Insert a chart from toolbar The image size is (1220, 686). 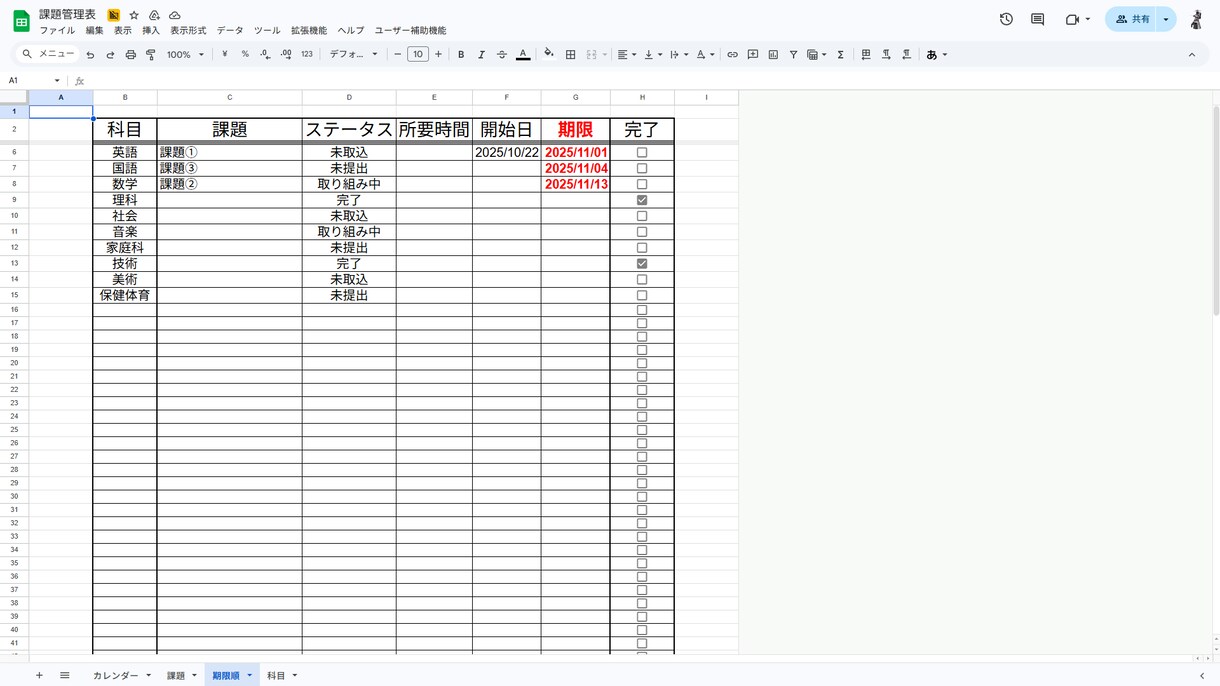773,55
